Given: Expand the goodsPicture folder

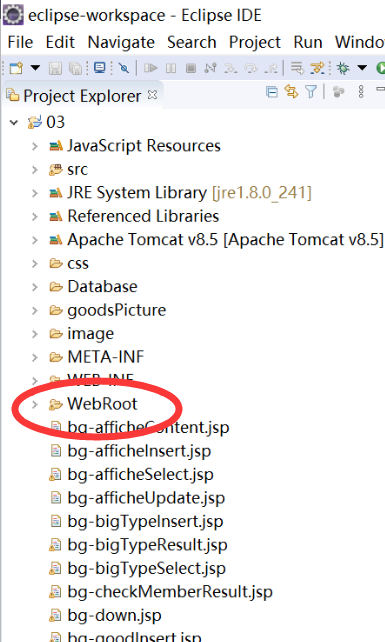Looking at the screenshot, I should click(35, 310).
